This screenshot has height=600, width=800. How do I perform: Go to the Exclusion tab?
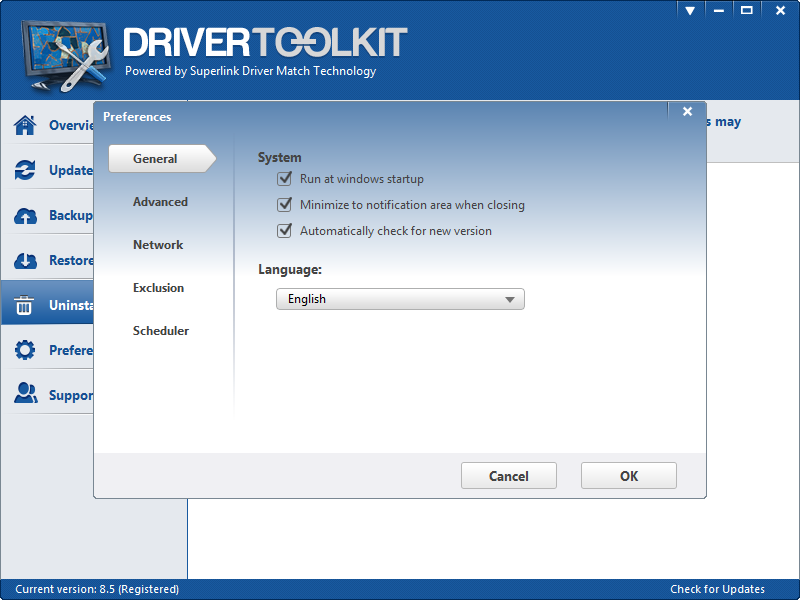point(158,287)
